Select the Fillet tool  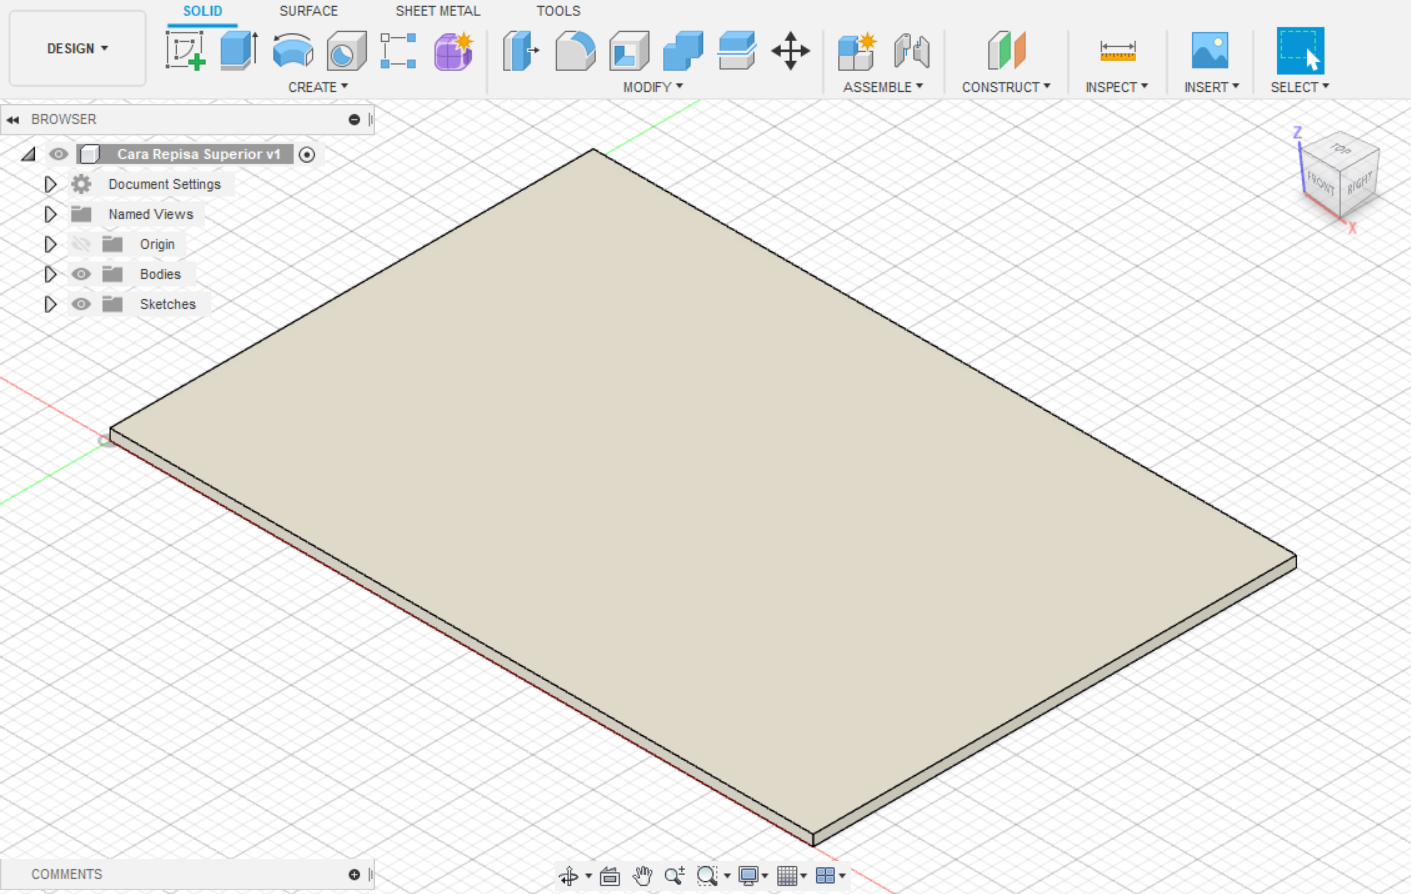575,50
